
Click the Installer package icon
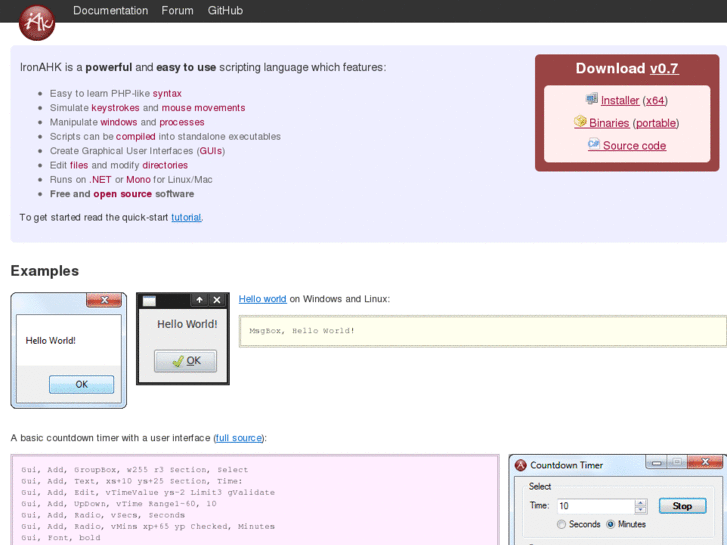[x=592, y=100]
